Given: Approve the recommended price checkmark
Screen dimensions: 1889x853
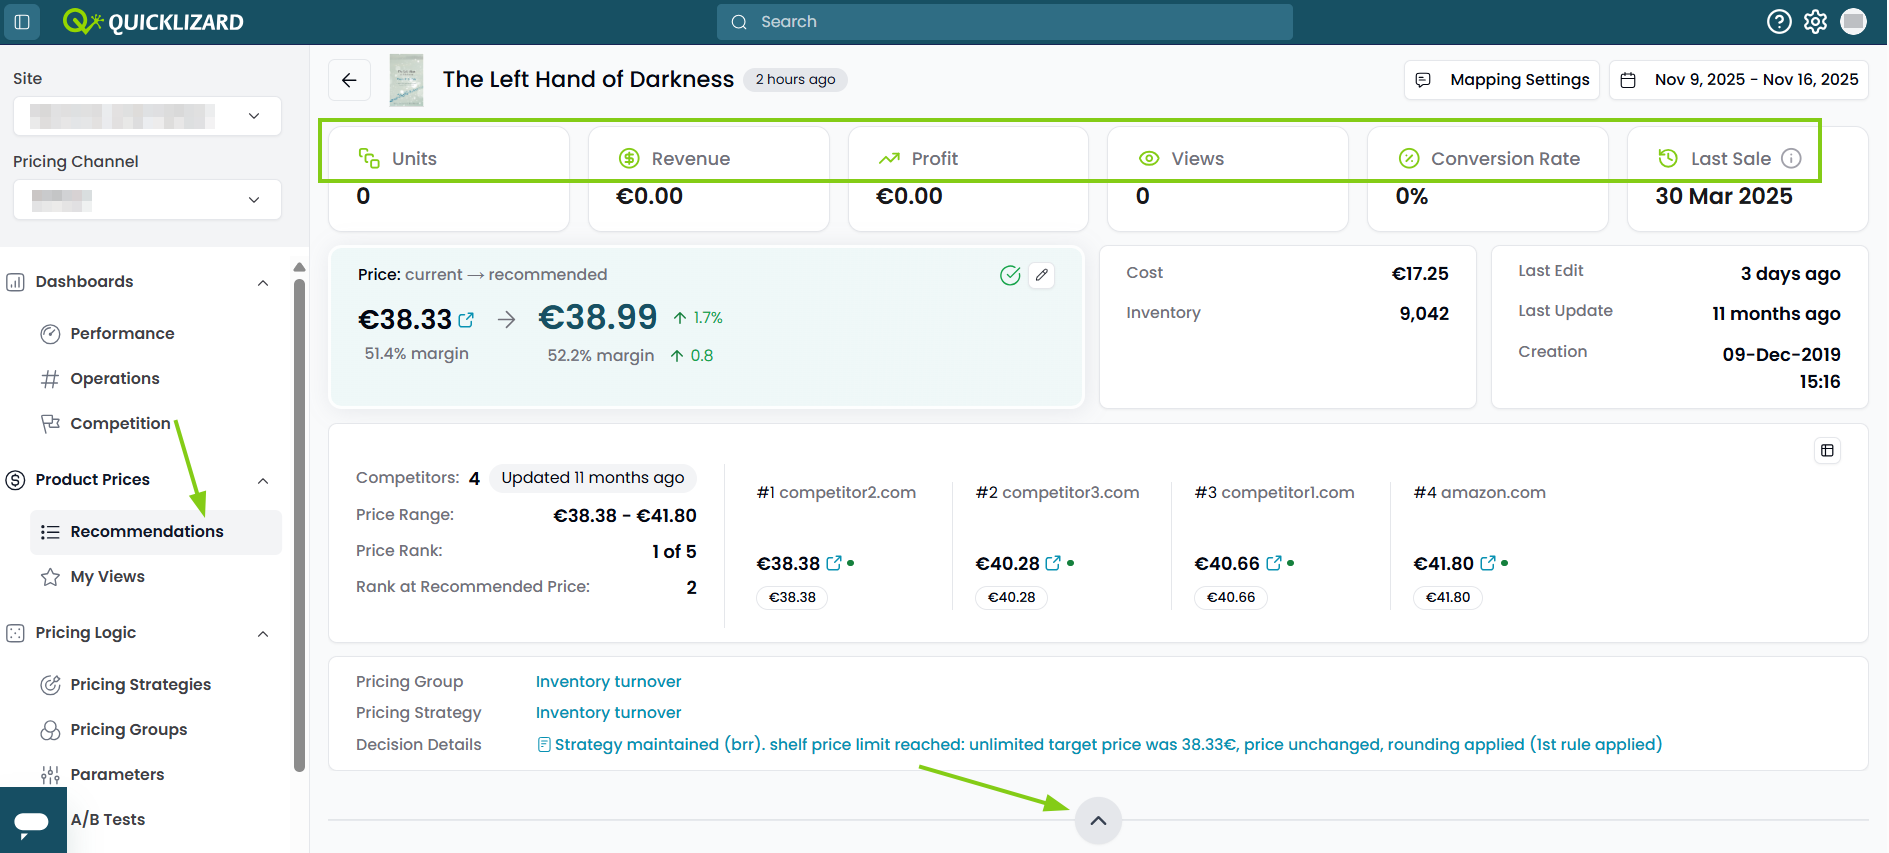Looking at the screenshot, I should [x=1010, y=275].
